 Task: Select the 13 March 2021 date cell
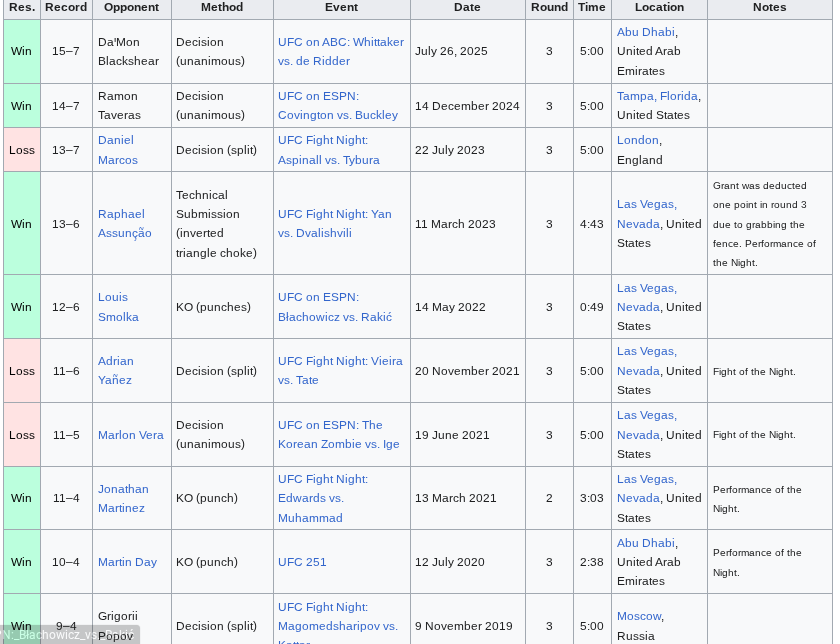[x=468, y=498]
